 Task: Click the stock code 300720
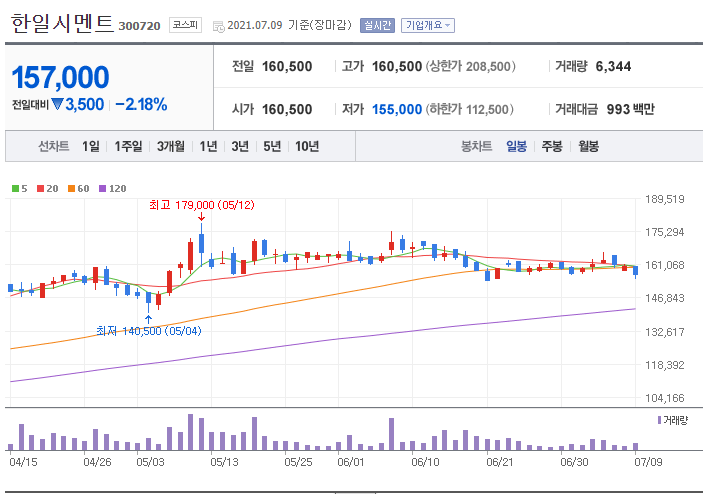pos(139,26)
